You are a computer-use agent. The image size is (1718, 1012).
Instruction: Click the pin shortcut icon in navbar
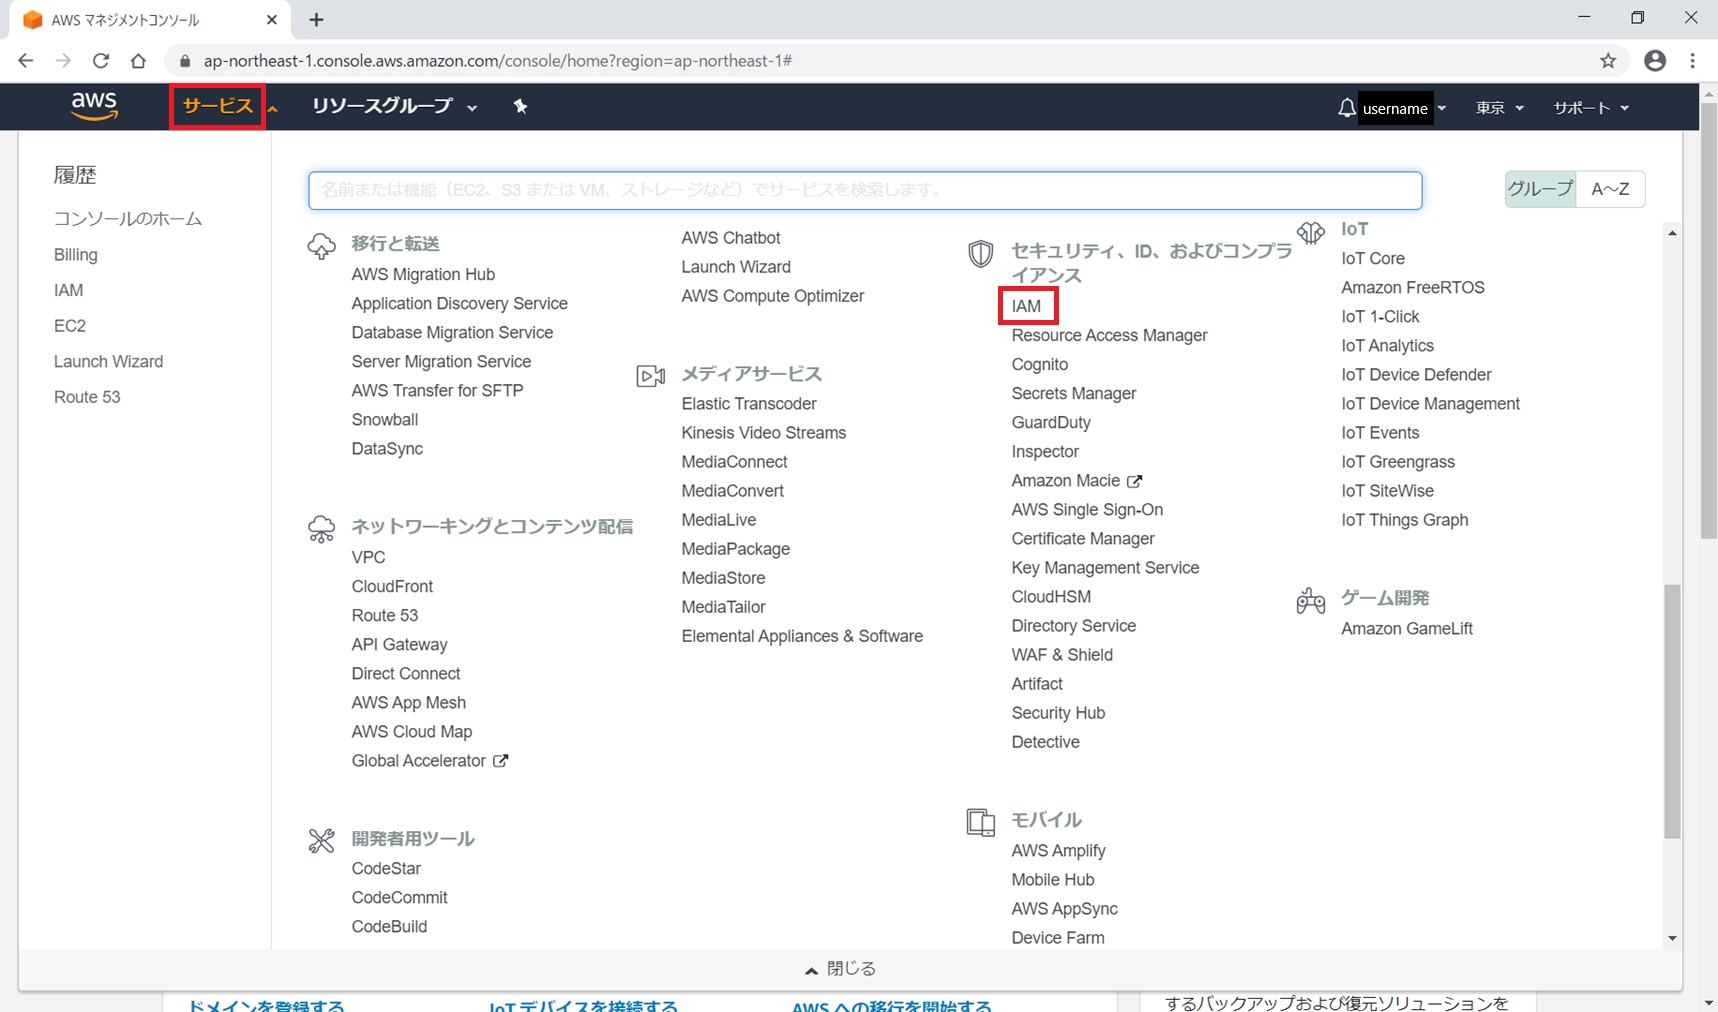pos(520,106)
